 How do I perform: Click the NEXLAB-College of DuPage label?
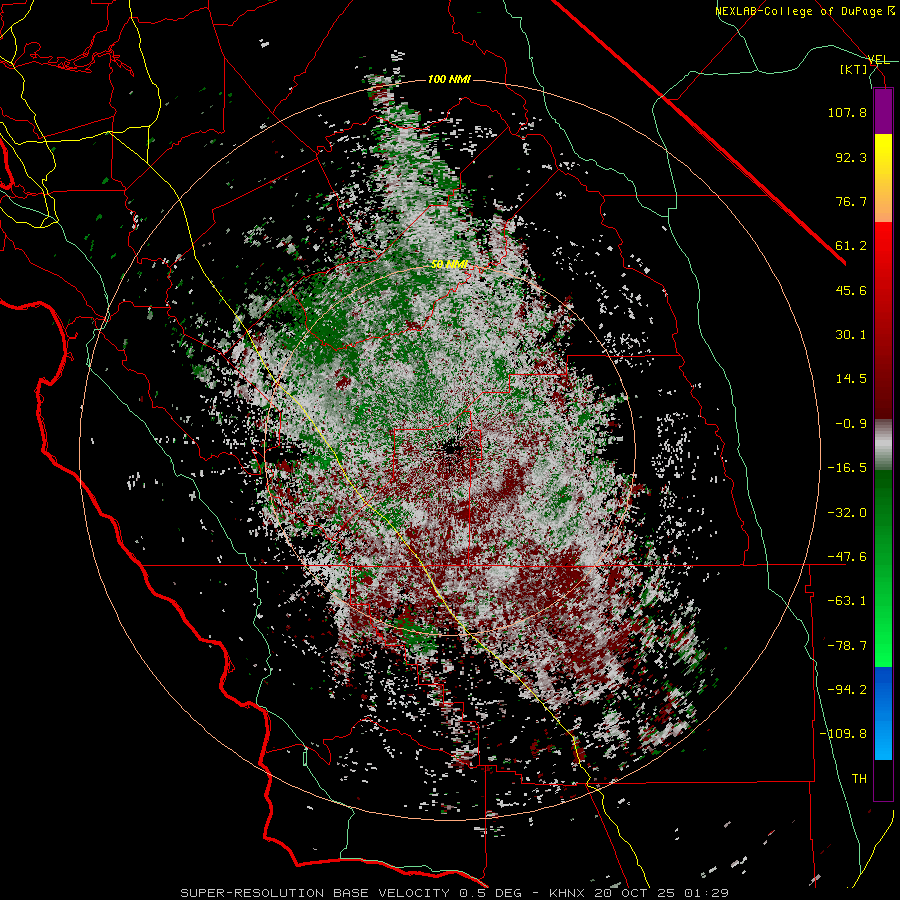click(x=804, y=11)
